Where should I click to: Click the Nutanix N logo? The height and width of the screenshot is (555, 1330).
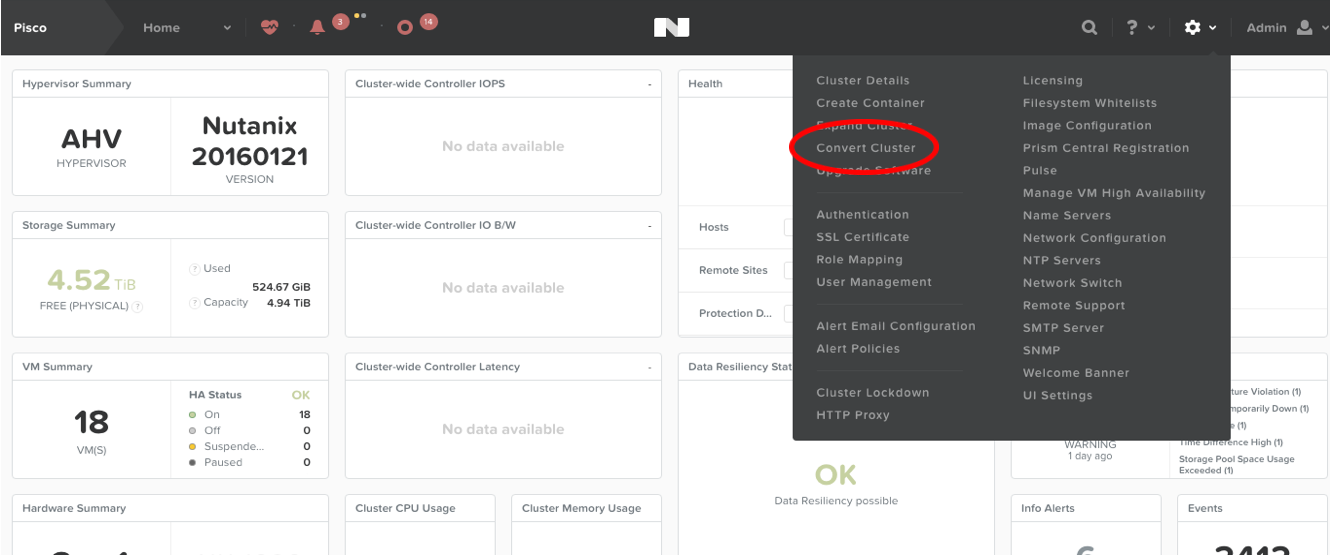[665, 28]
